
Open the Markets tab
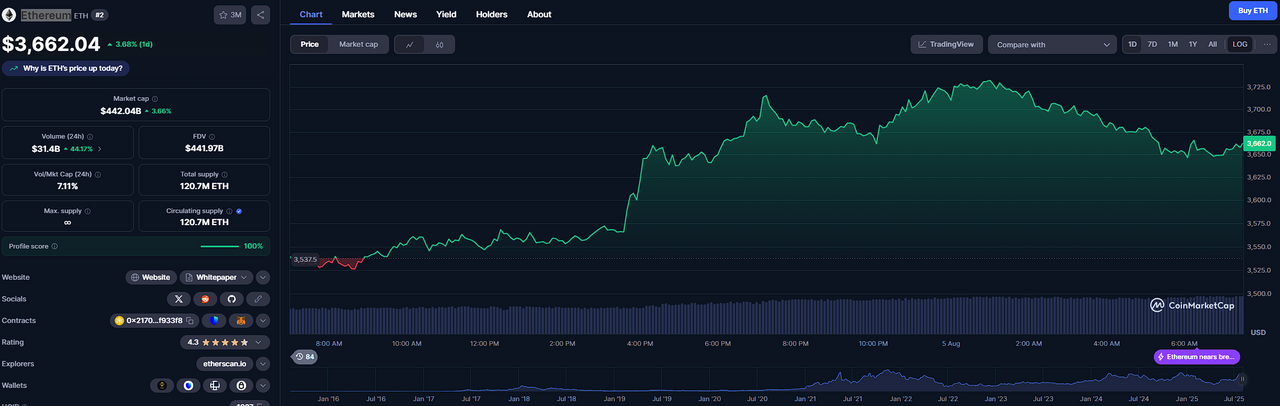(358, 14)
